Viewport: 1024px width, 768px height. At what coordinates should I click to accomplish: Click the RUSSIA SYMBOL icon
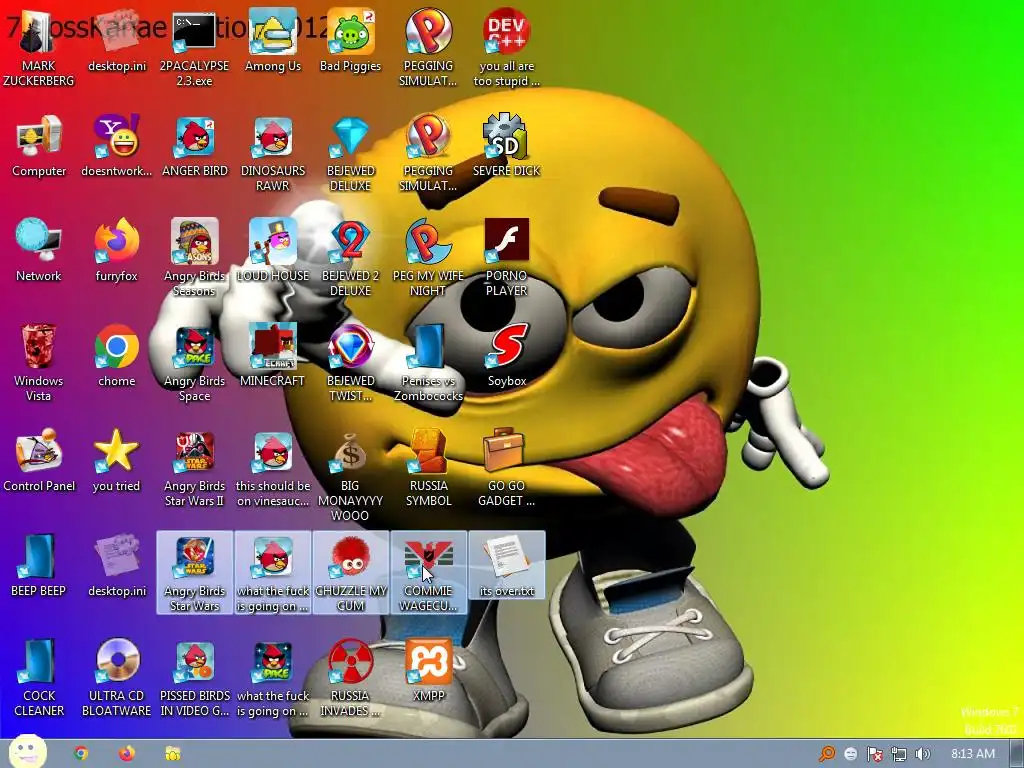tap(428, 468)
